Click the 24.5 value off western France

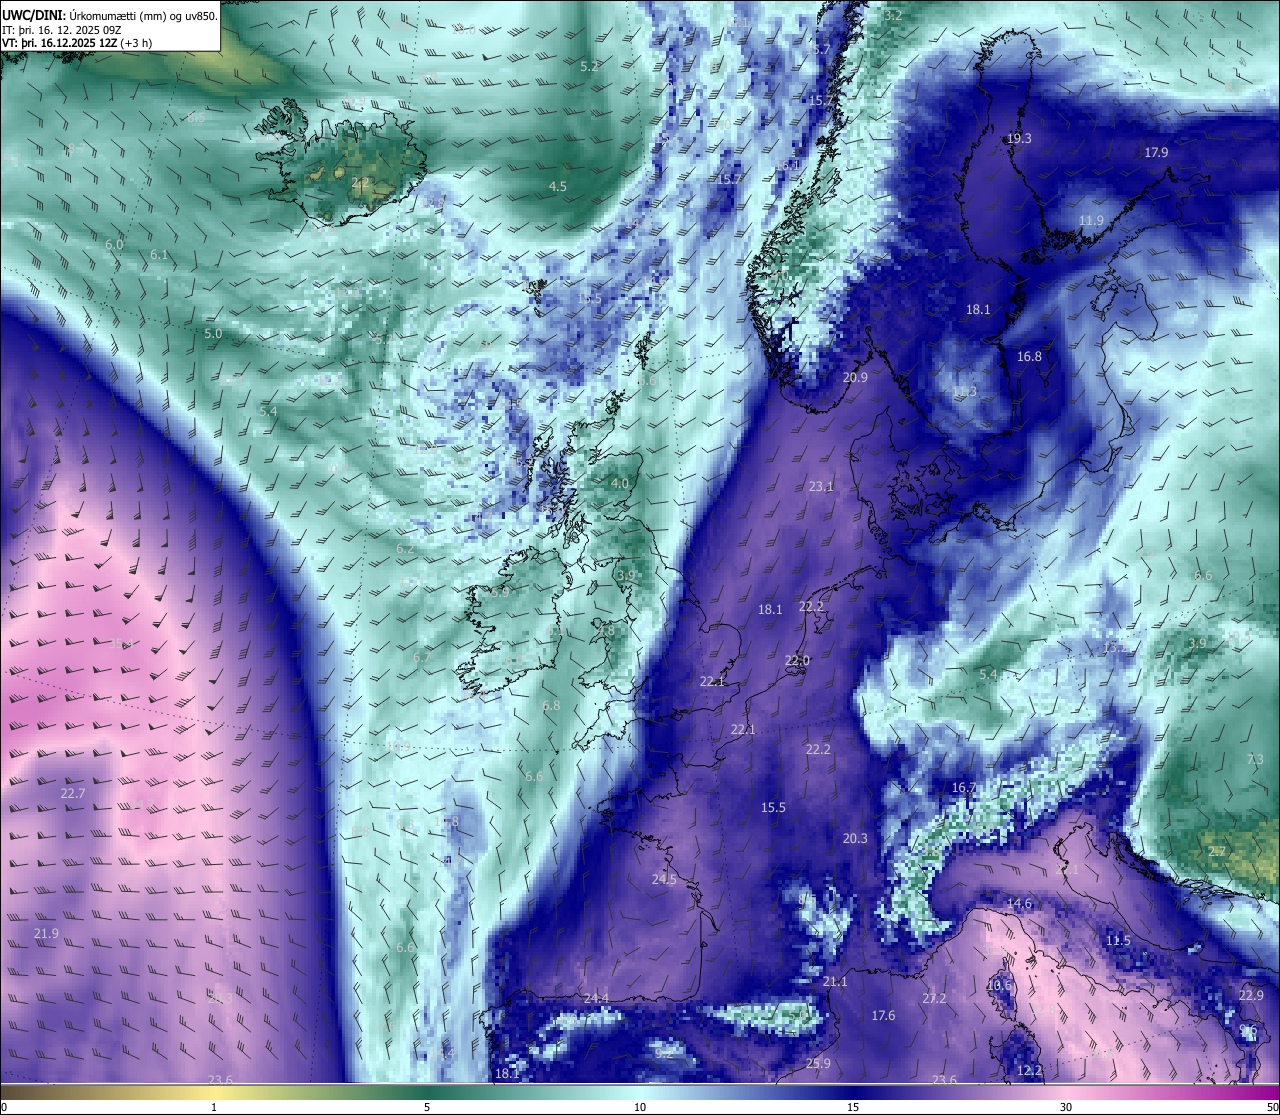coord(664,880)
